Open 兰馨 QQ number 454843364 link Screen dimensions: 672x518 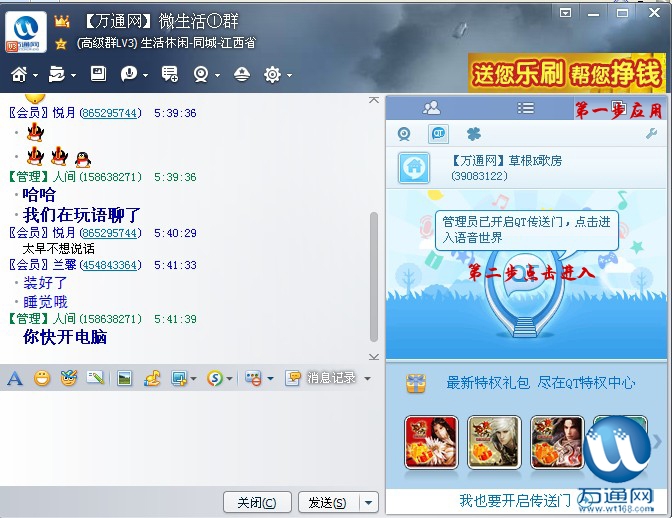pyautogui.click(x=111, y=265)
